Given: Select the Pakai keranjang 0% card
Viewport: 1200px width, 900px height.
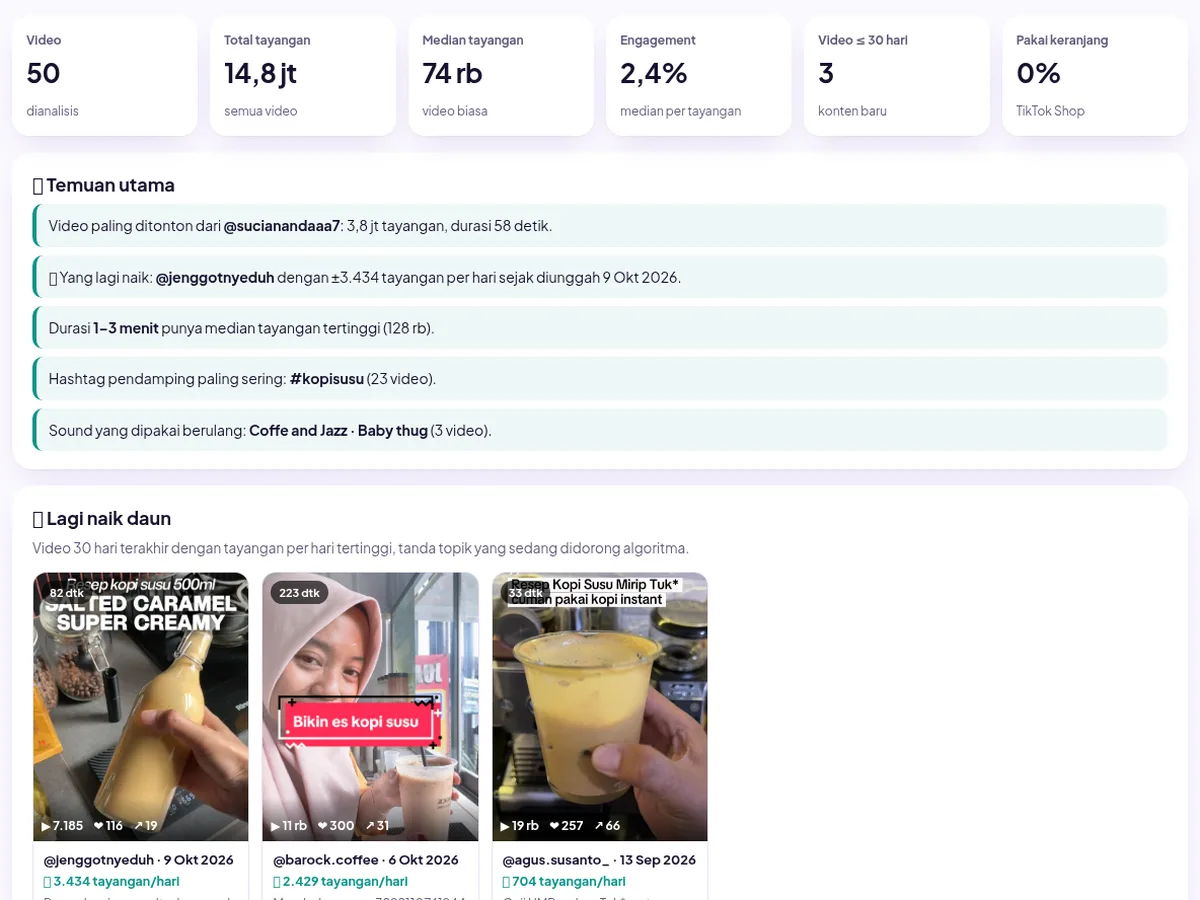Looking at the screenshot, I should (1095, 76).
